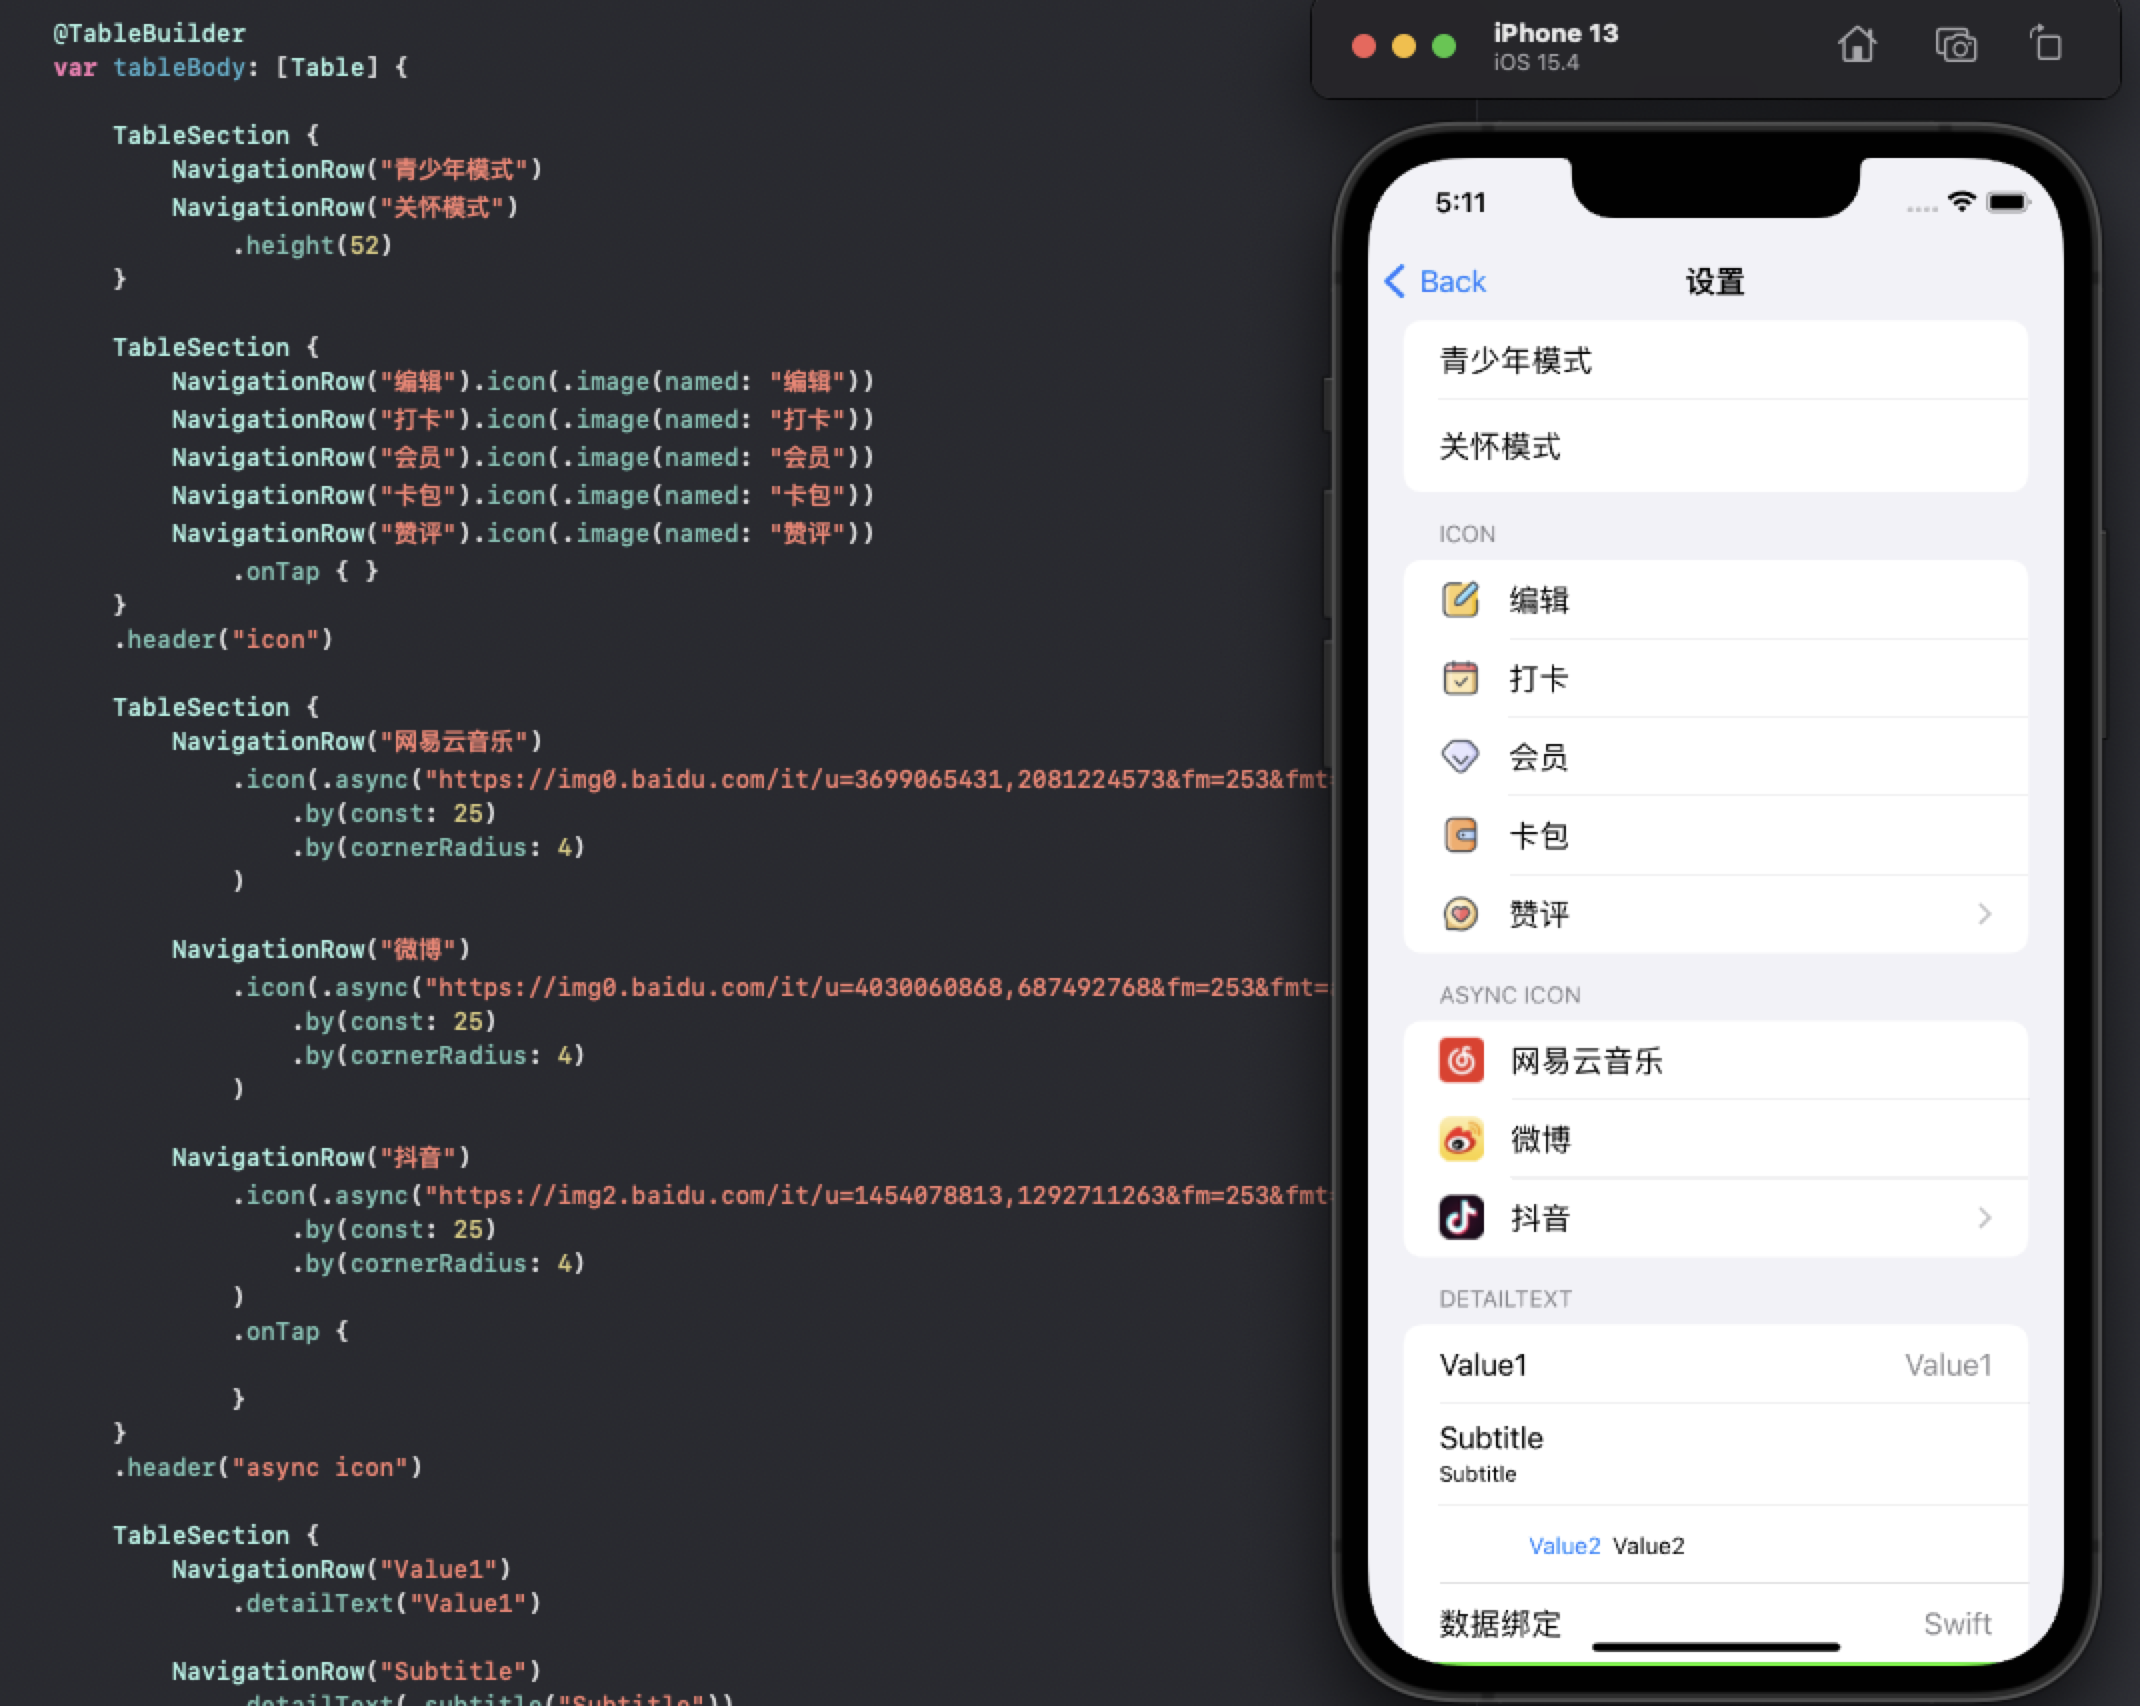The height and width of the screenshot is (1706, 2140).
Task: Tap the 抖音 TikTok icon
Action: (1461, 1218)
